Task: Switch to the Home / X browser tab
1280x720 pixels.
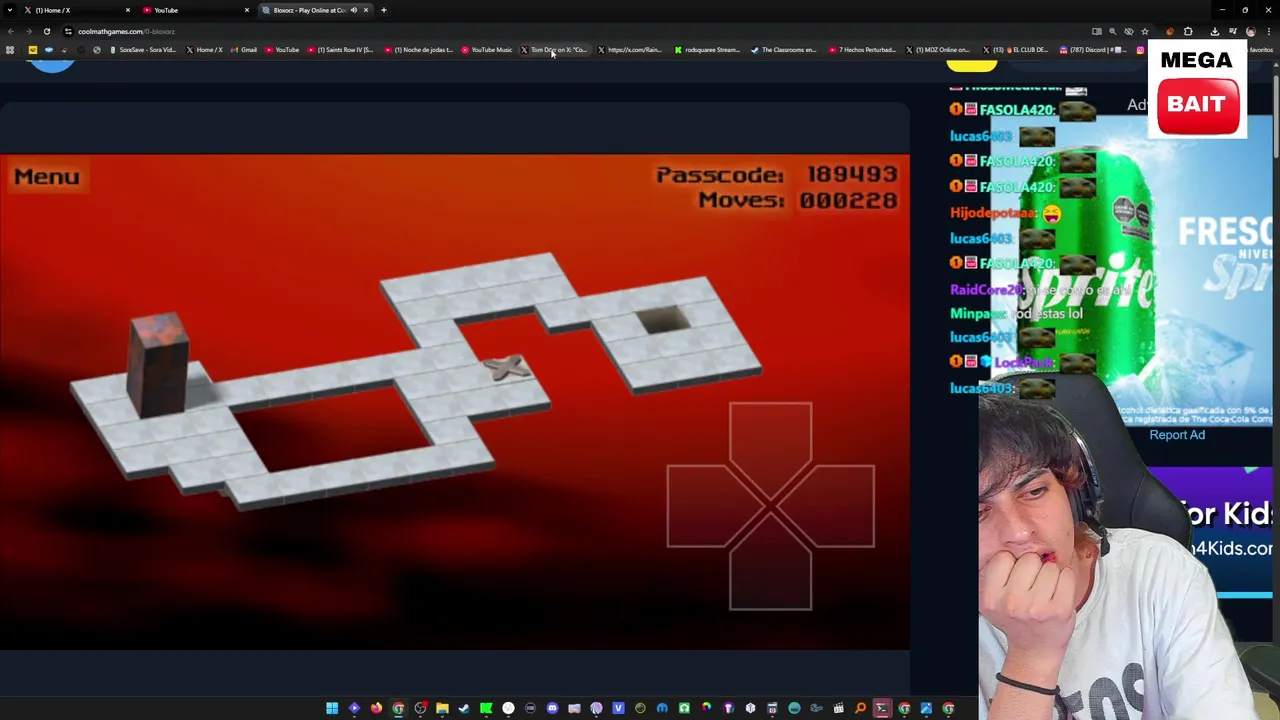Action: [75, 10]
